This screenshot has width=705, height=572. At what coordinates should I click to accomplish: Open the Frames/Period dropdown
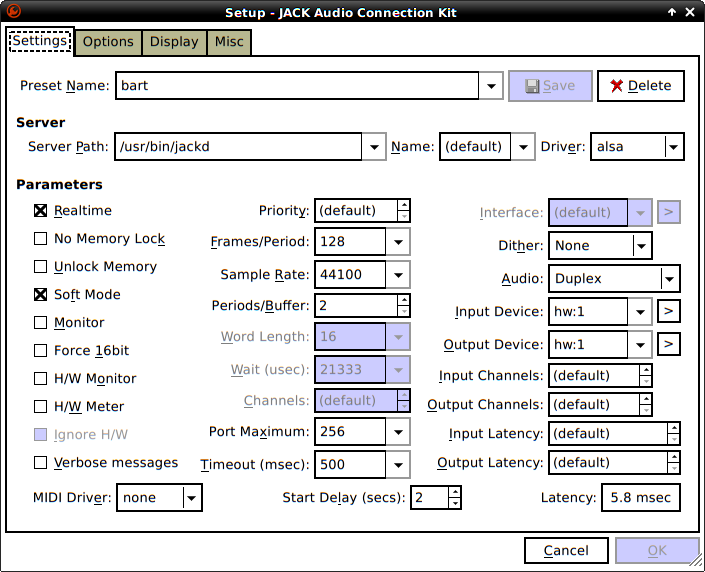(398, 242)
